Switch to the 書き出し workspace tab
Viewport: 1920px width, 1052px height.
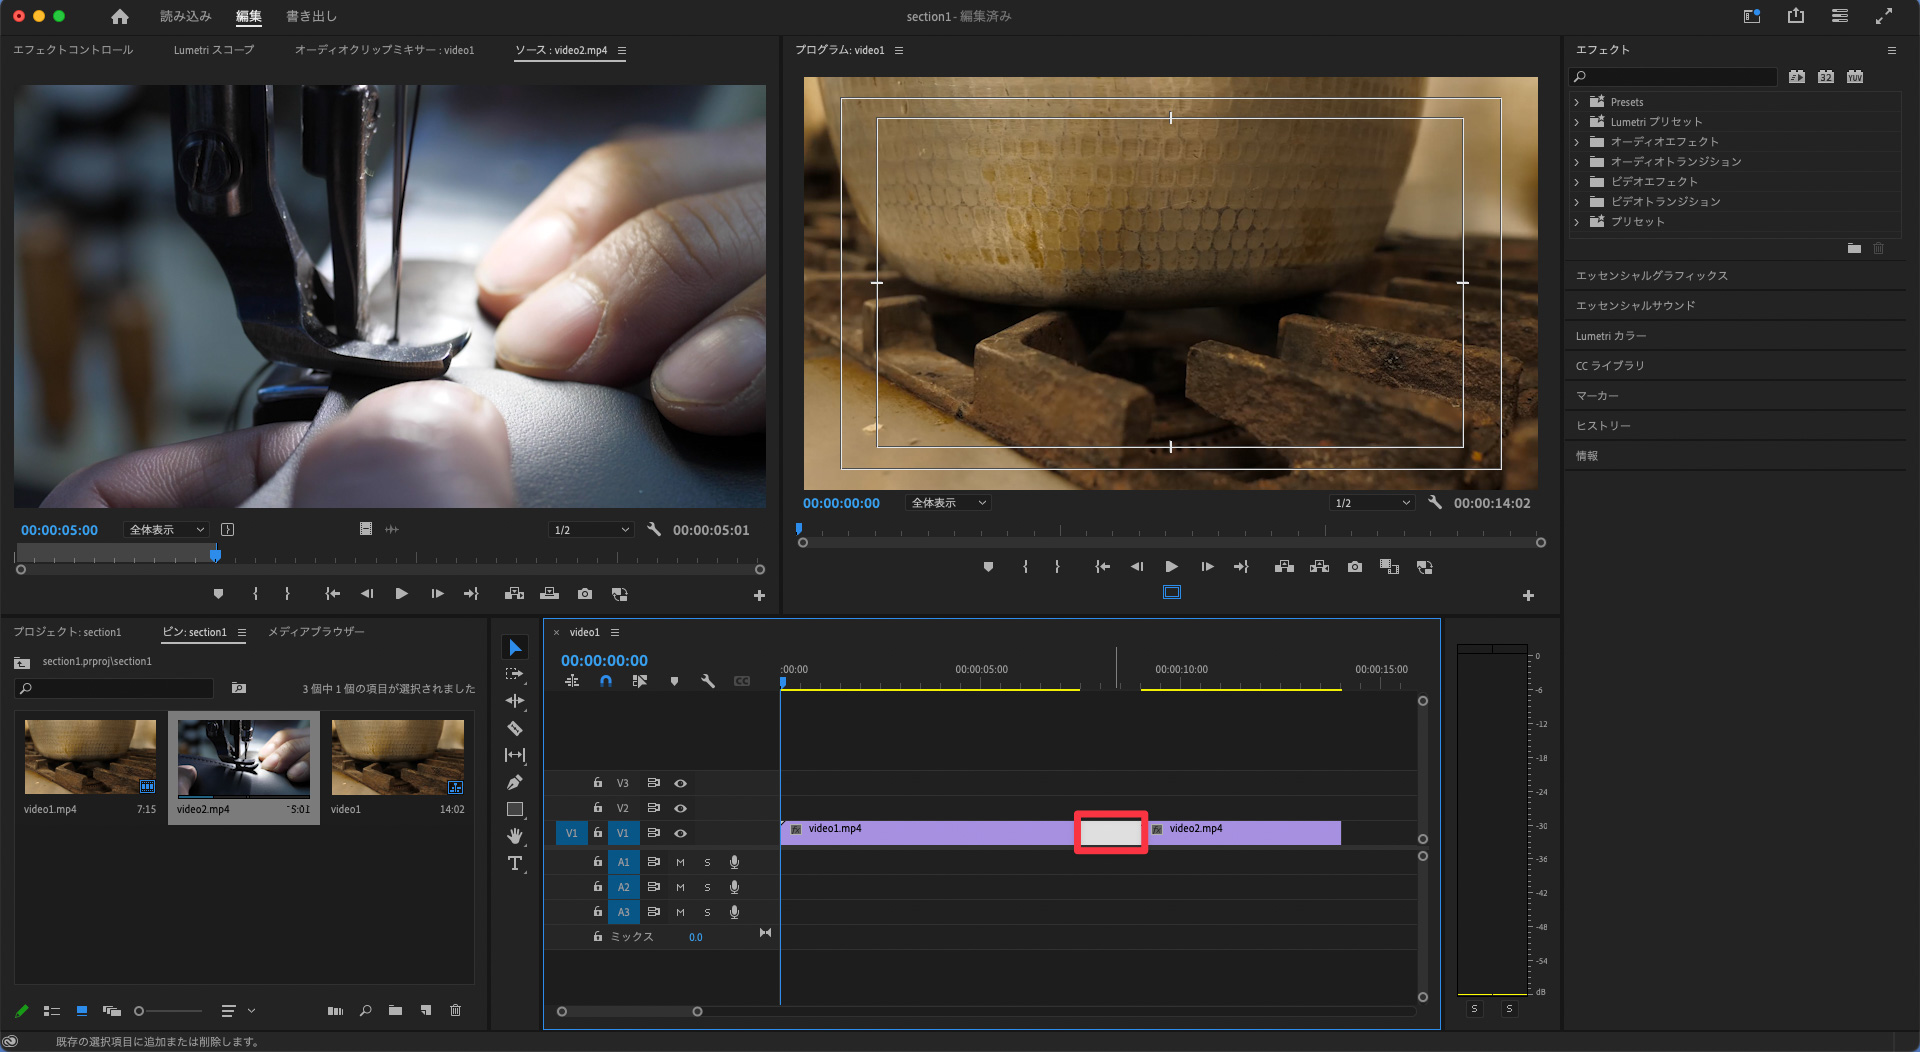point(311,16)
